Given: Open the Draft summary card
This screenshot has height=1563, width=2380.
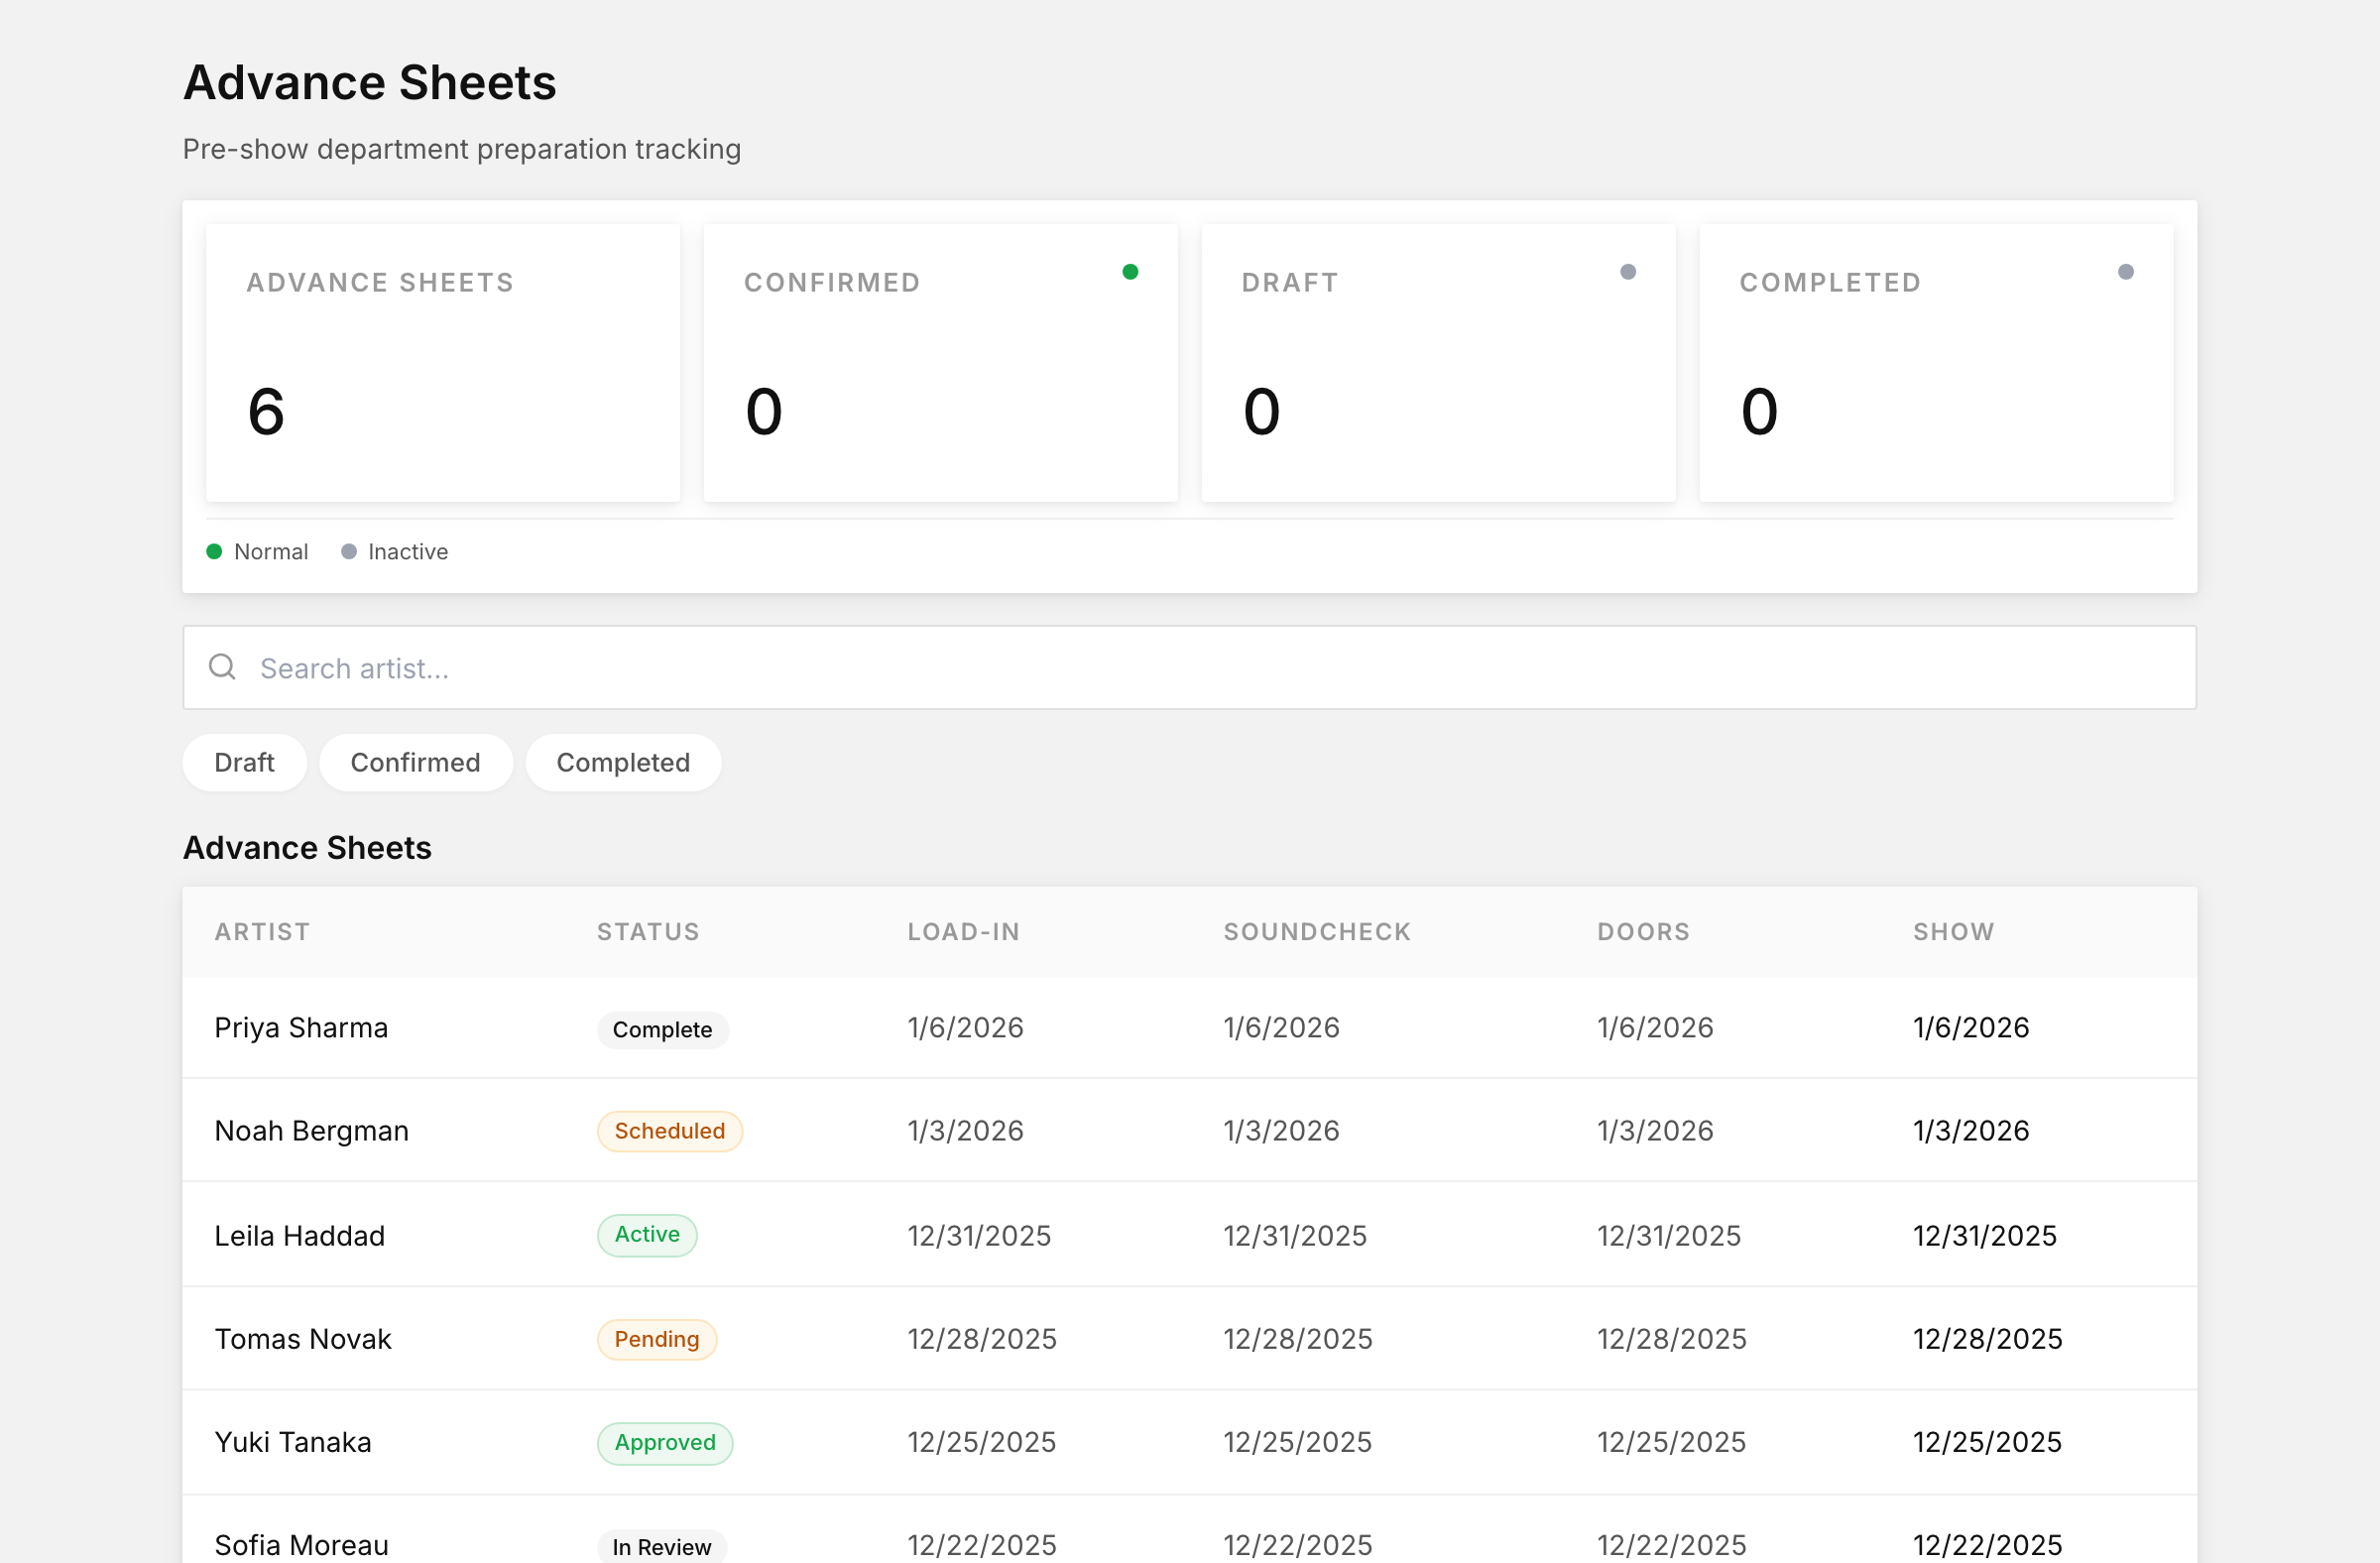Looking at the screenshot, I should click(x=1438, y=363).
